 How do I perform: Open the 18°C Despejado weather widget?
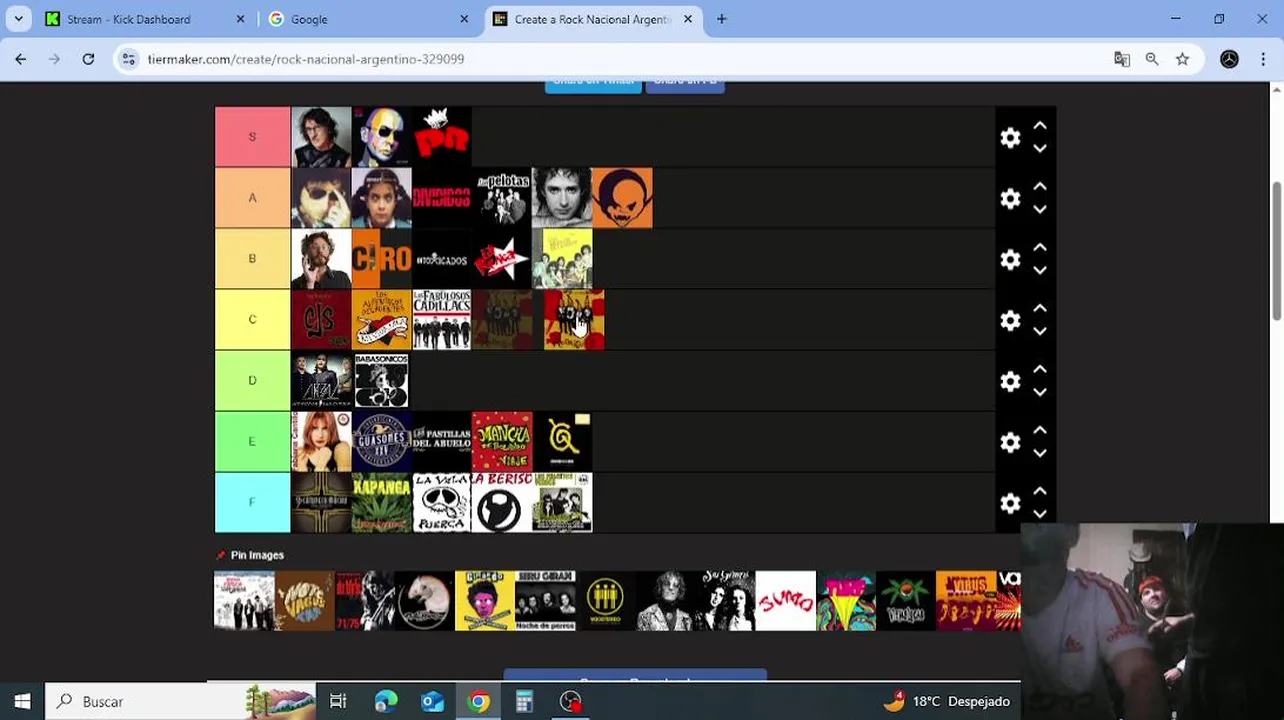tap(945, 701)
